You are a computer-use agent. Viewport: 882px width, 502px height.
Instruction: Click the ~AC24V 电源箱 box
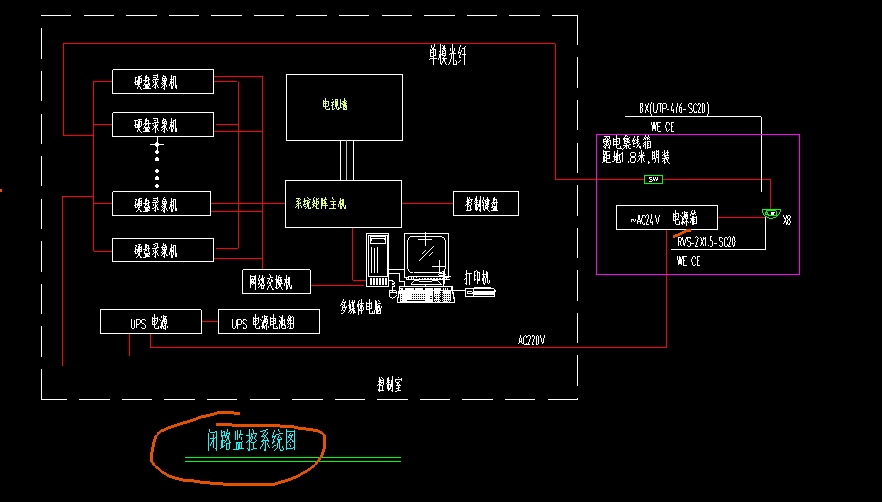[x=667, y=217]
